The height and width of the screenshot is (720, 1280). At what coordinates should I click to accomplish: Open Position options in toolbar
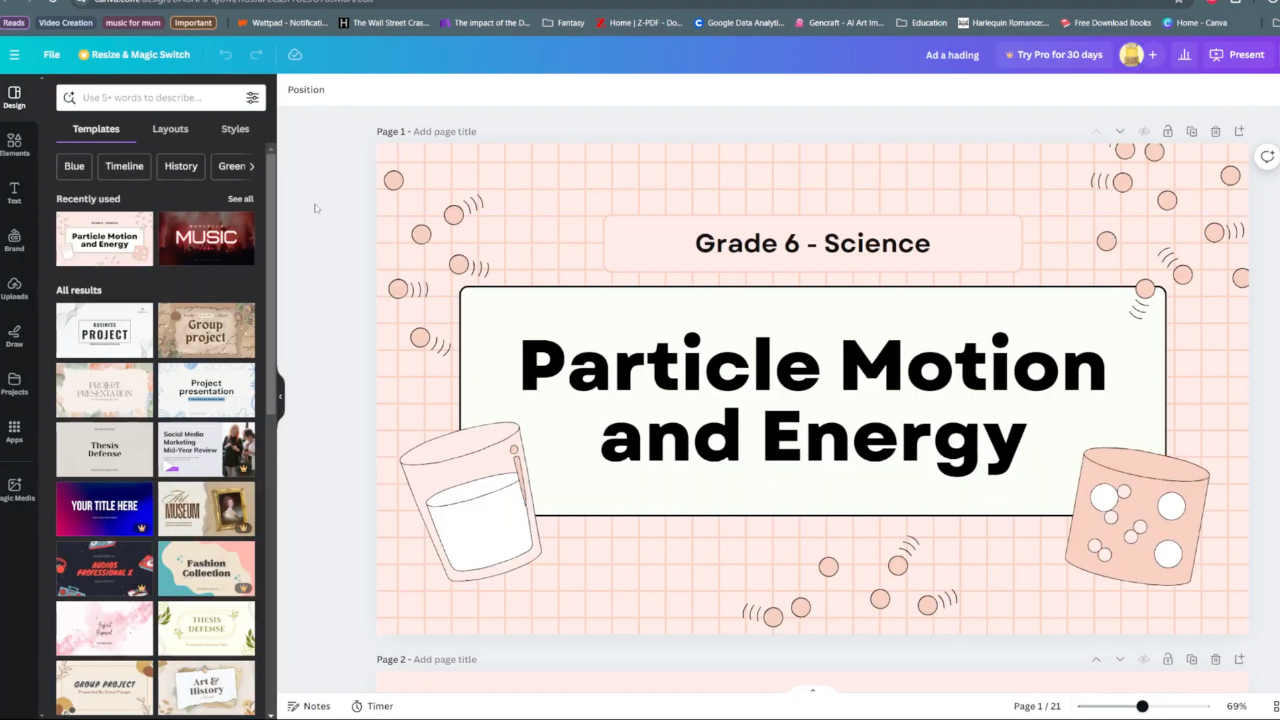pos(306,90)
